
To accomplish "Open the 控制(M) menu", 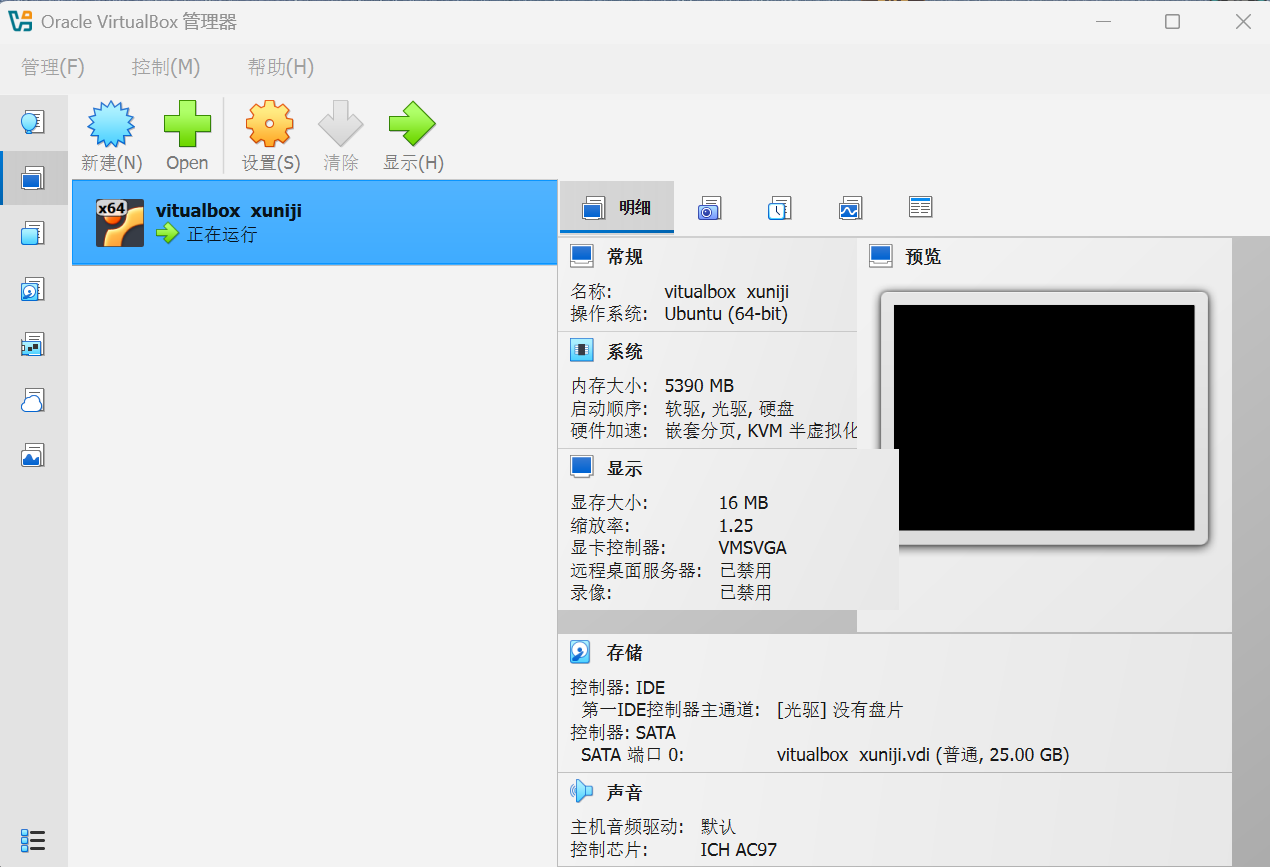I will (166, 67).
